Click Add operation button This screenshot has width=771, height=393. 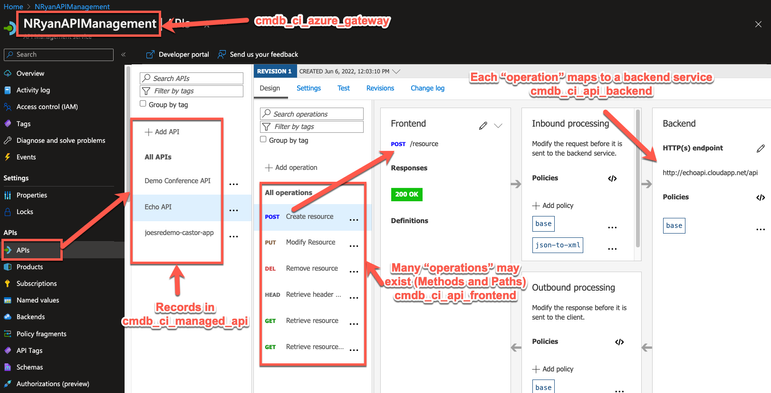(x=291, y=168)
